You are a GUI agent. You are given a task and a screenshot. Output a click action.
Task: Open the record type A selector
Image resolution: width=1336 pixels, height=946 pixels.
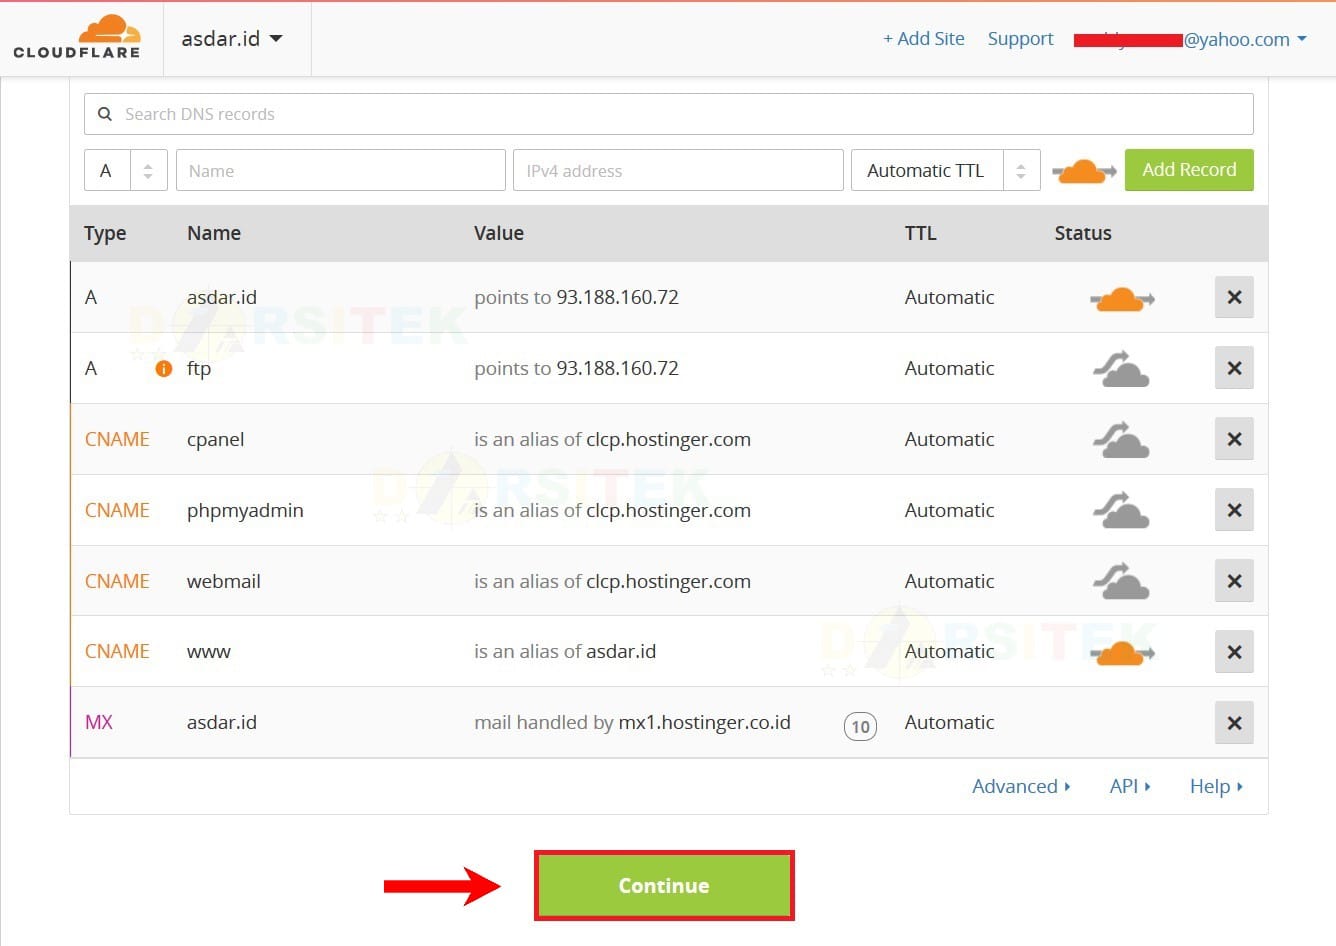[x=125, y=170]
